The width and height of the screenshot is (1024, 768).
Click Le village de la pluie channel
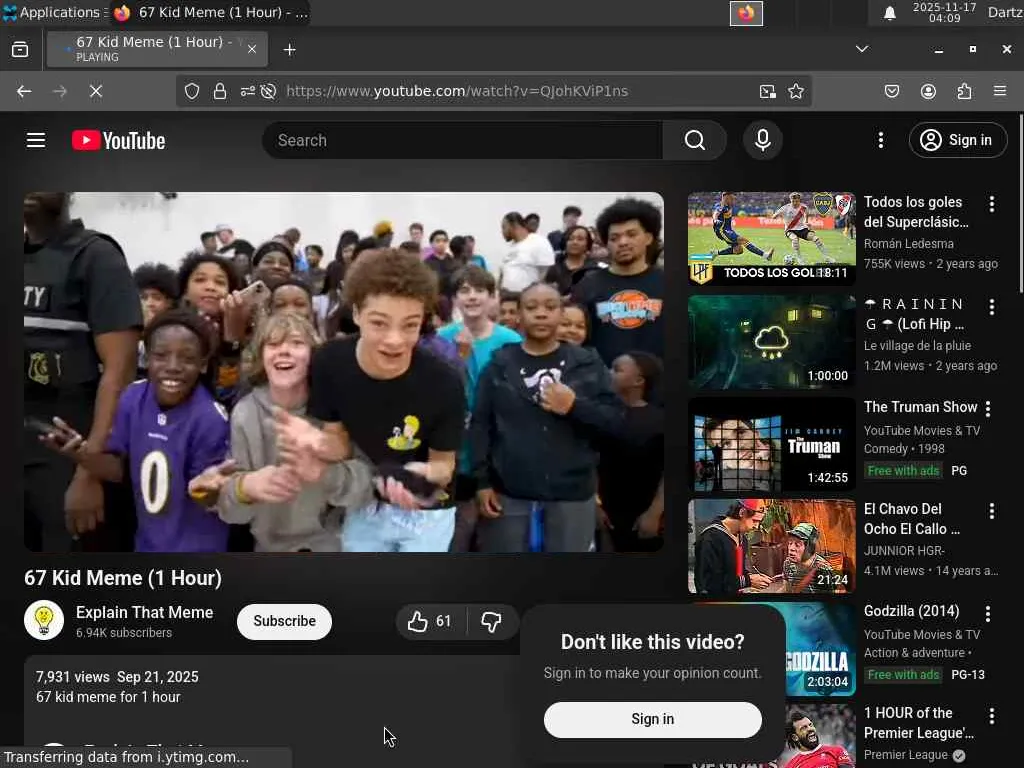[917, 346]
